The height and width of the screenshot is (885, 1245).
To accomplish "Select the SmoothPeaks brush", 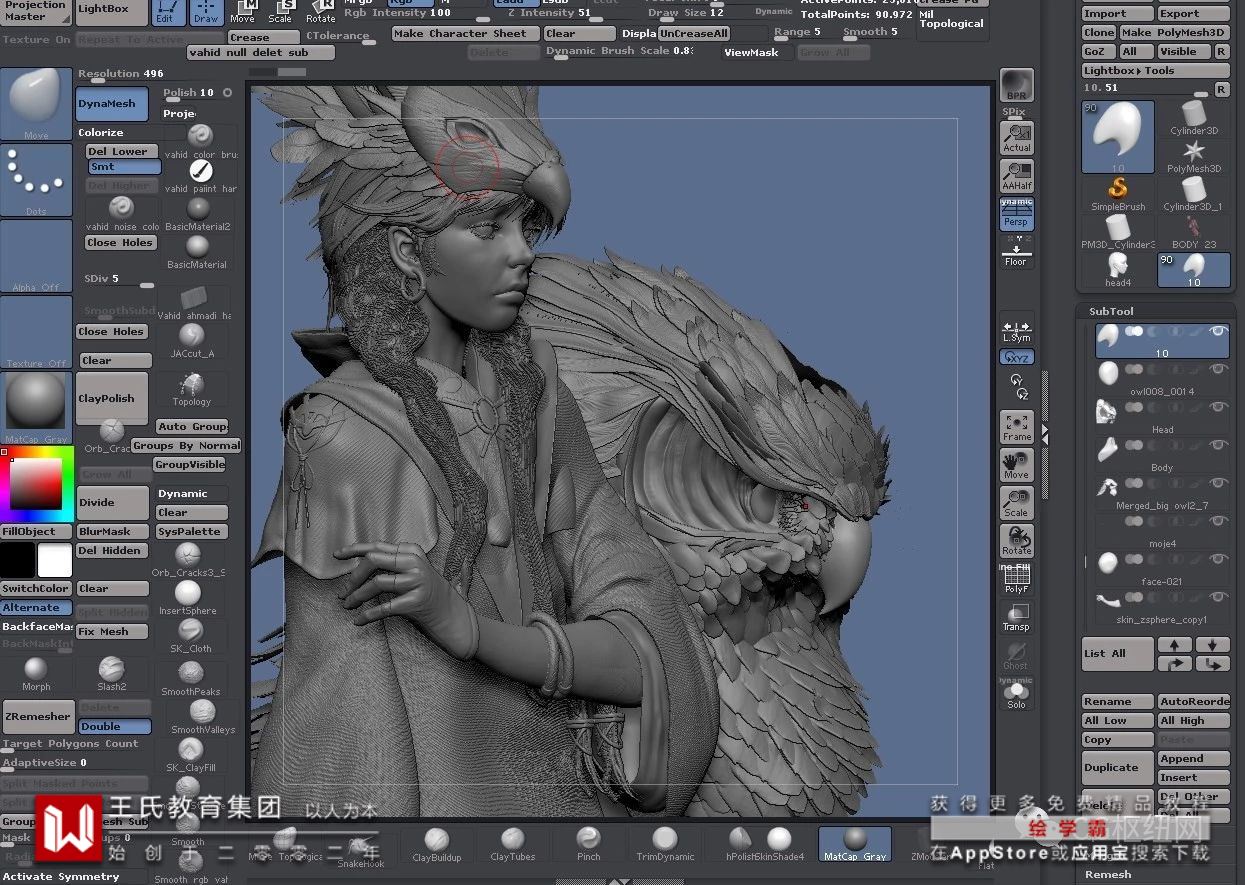I will coord(190,679).
